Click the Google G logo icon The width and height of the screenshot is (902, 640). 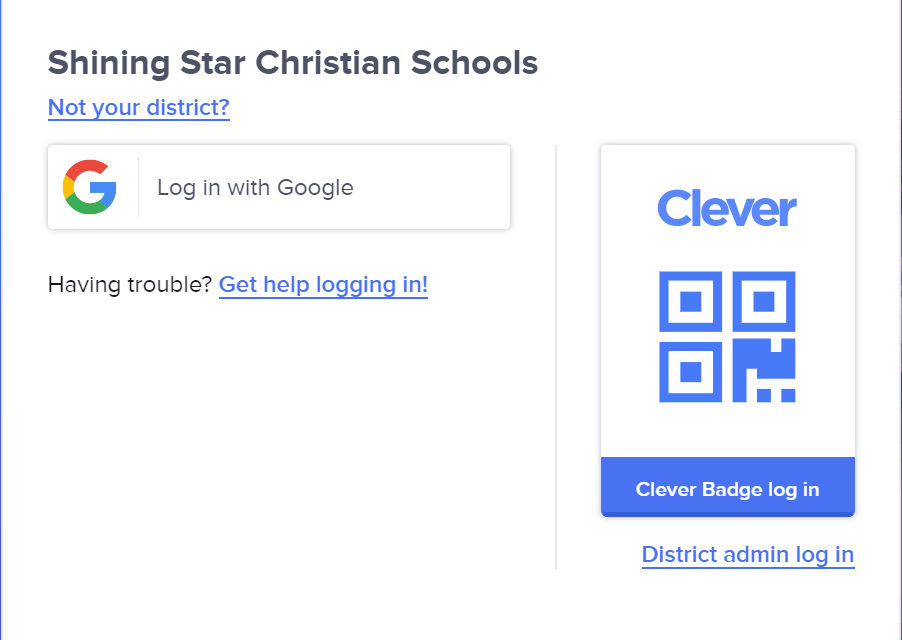(90, 187)
